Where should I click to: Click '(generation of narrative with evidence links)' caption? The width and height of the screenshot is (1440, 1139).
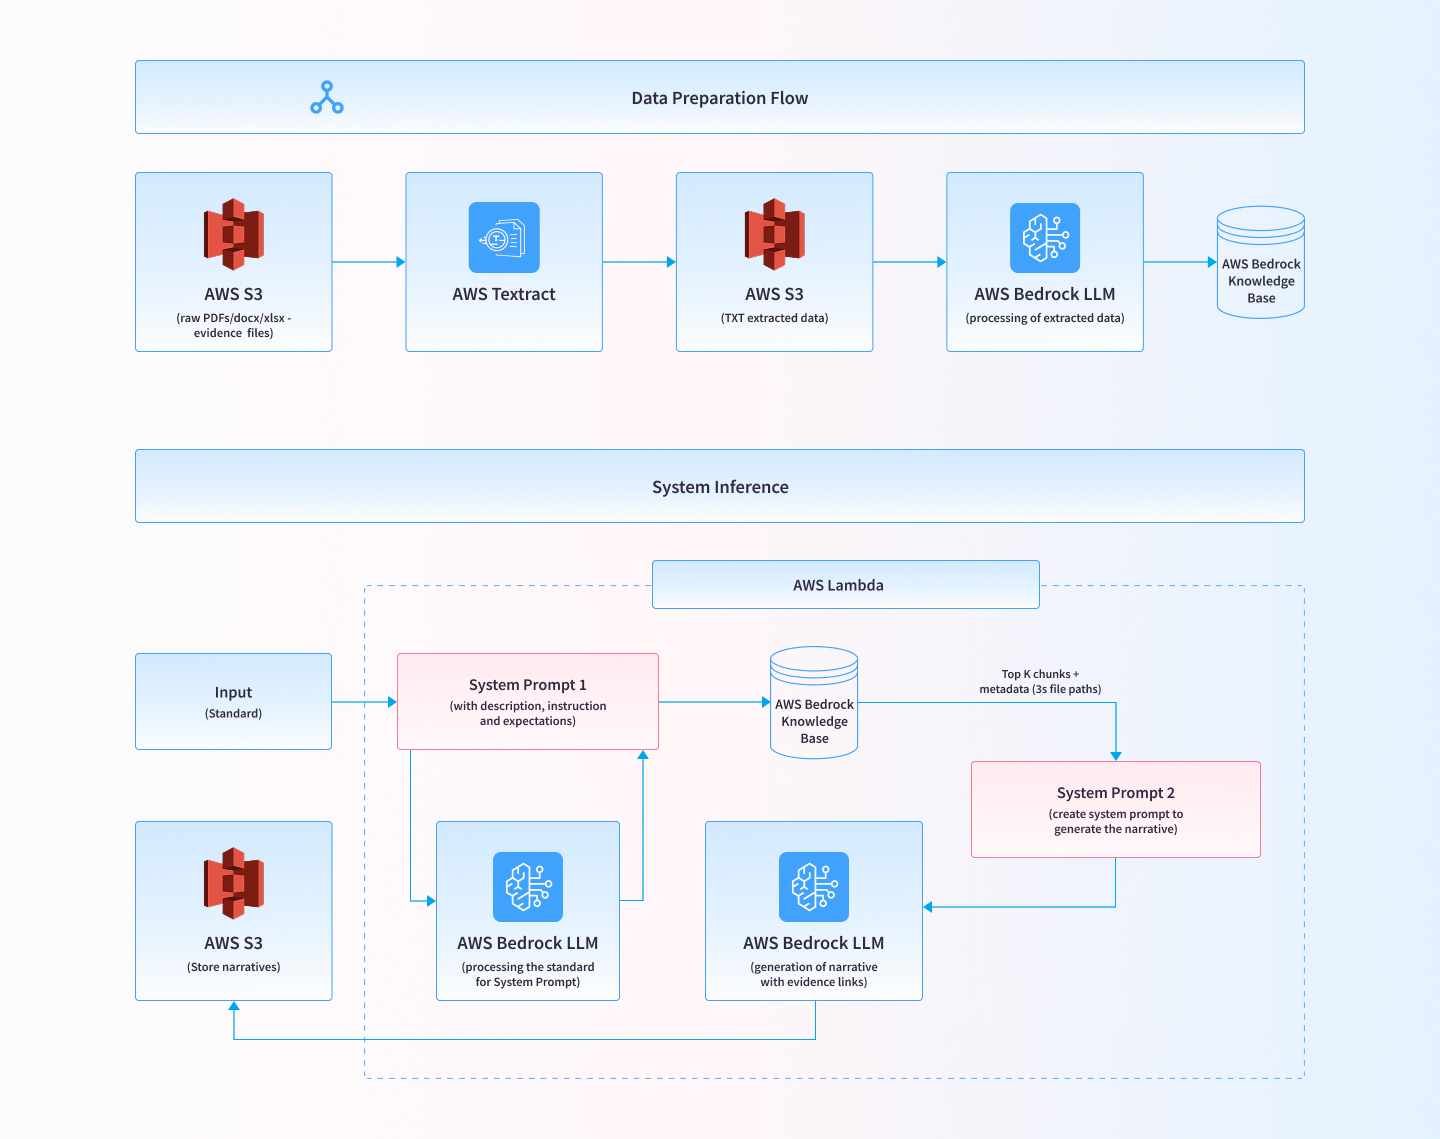coord(814,974)
